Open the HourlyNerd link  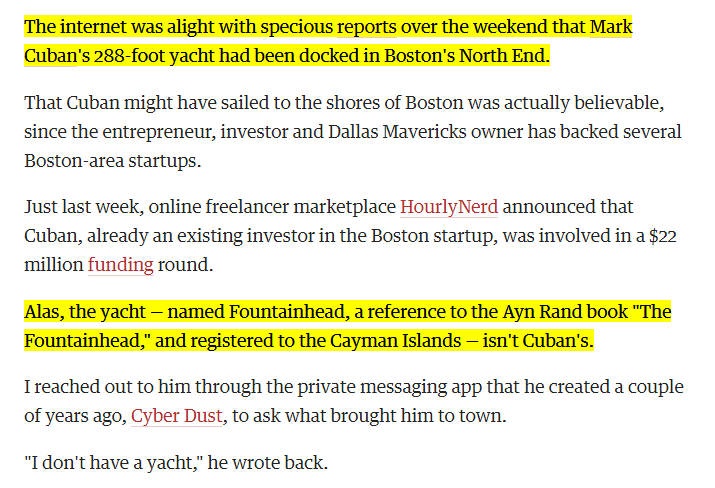(448, 208)
